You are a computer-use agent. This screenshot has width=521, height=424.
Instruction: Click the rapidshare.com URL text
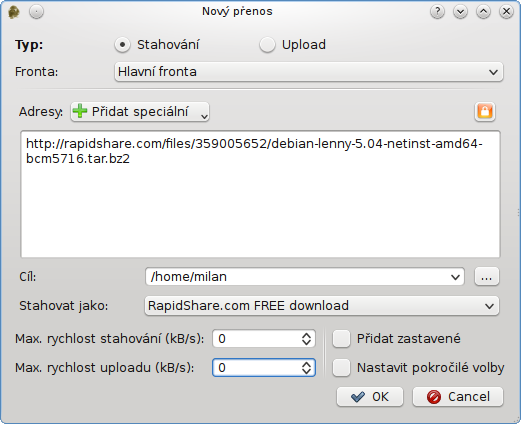254,151
